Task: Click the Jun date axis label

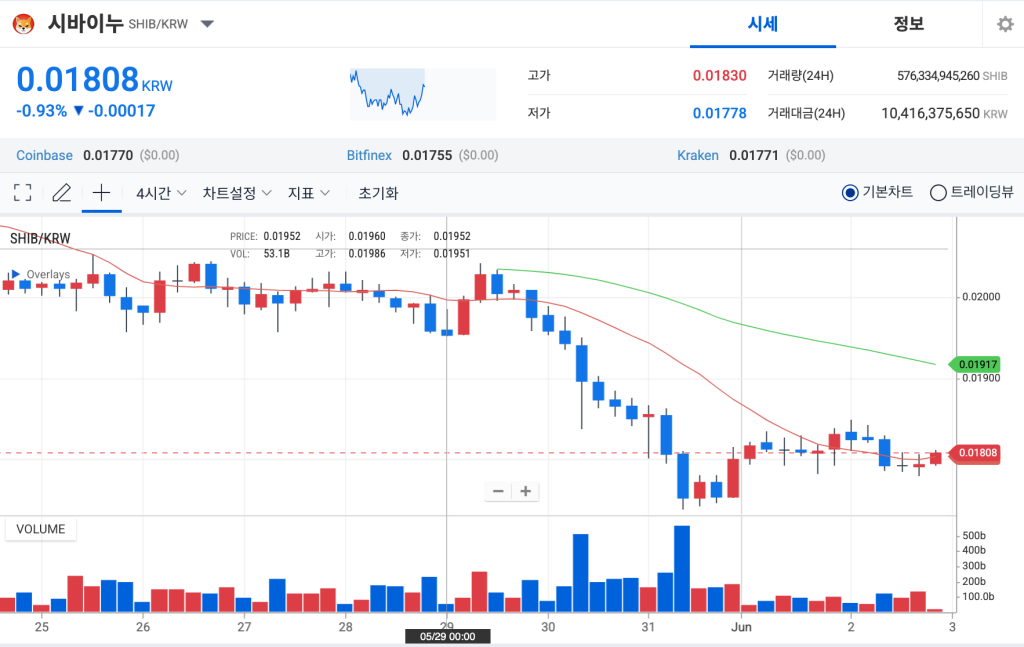Action: pos(741,627)
